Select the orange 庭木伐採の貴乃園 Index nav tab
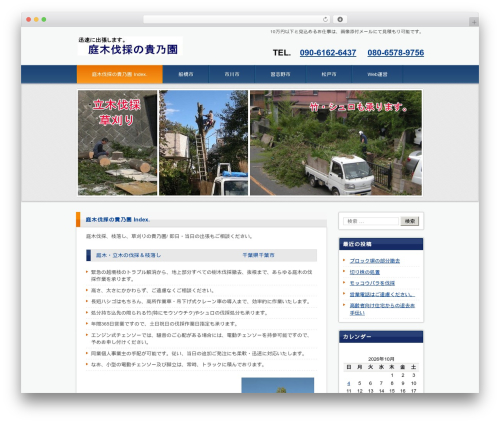Screen dimensions: 500x423 click(x=120, y=74)
